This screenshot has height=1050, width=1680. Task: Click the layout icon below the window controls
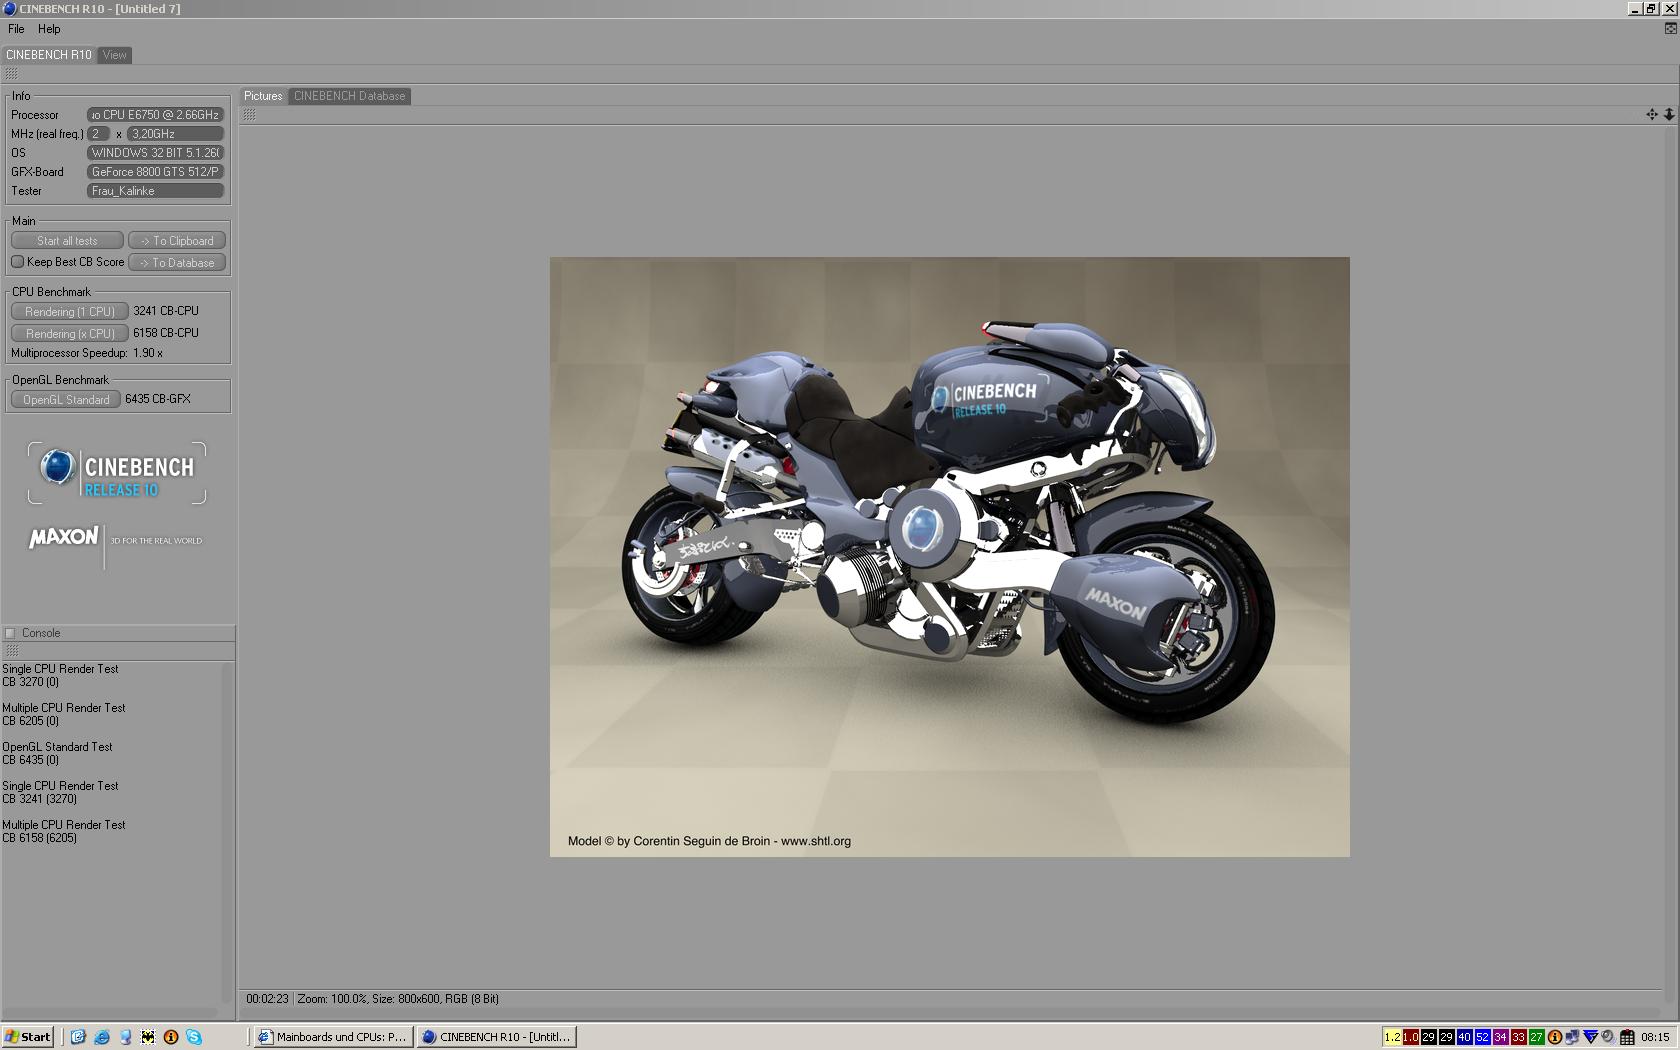pyautogui.click(x=1670, y=28)
